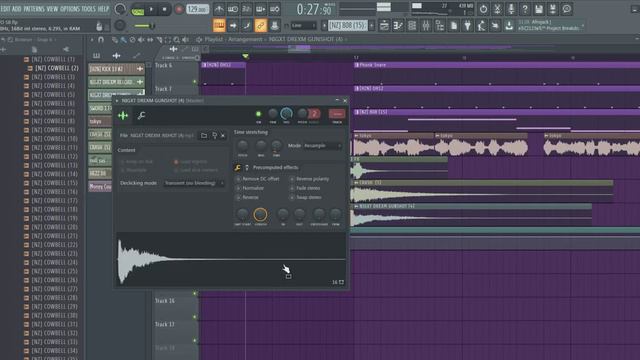Click the playhead marker on timeline
Screen dimensions: 640x360
tap(245, 56)
